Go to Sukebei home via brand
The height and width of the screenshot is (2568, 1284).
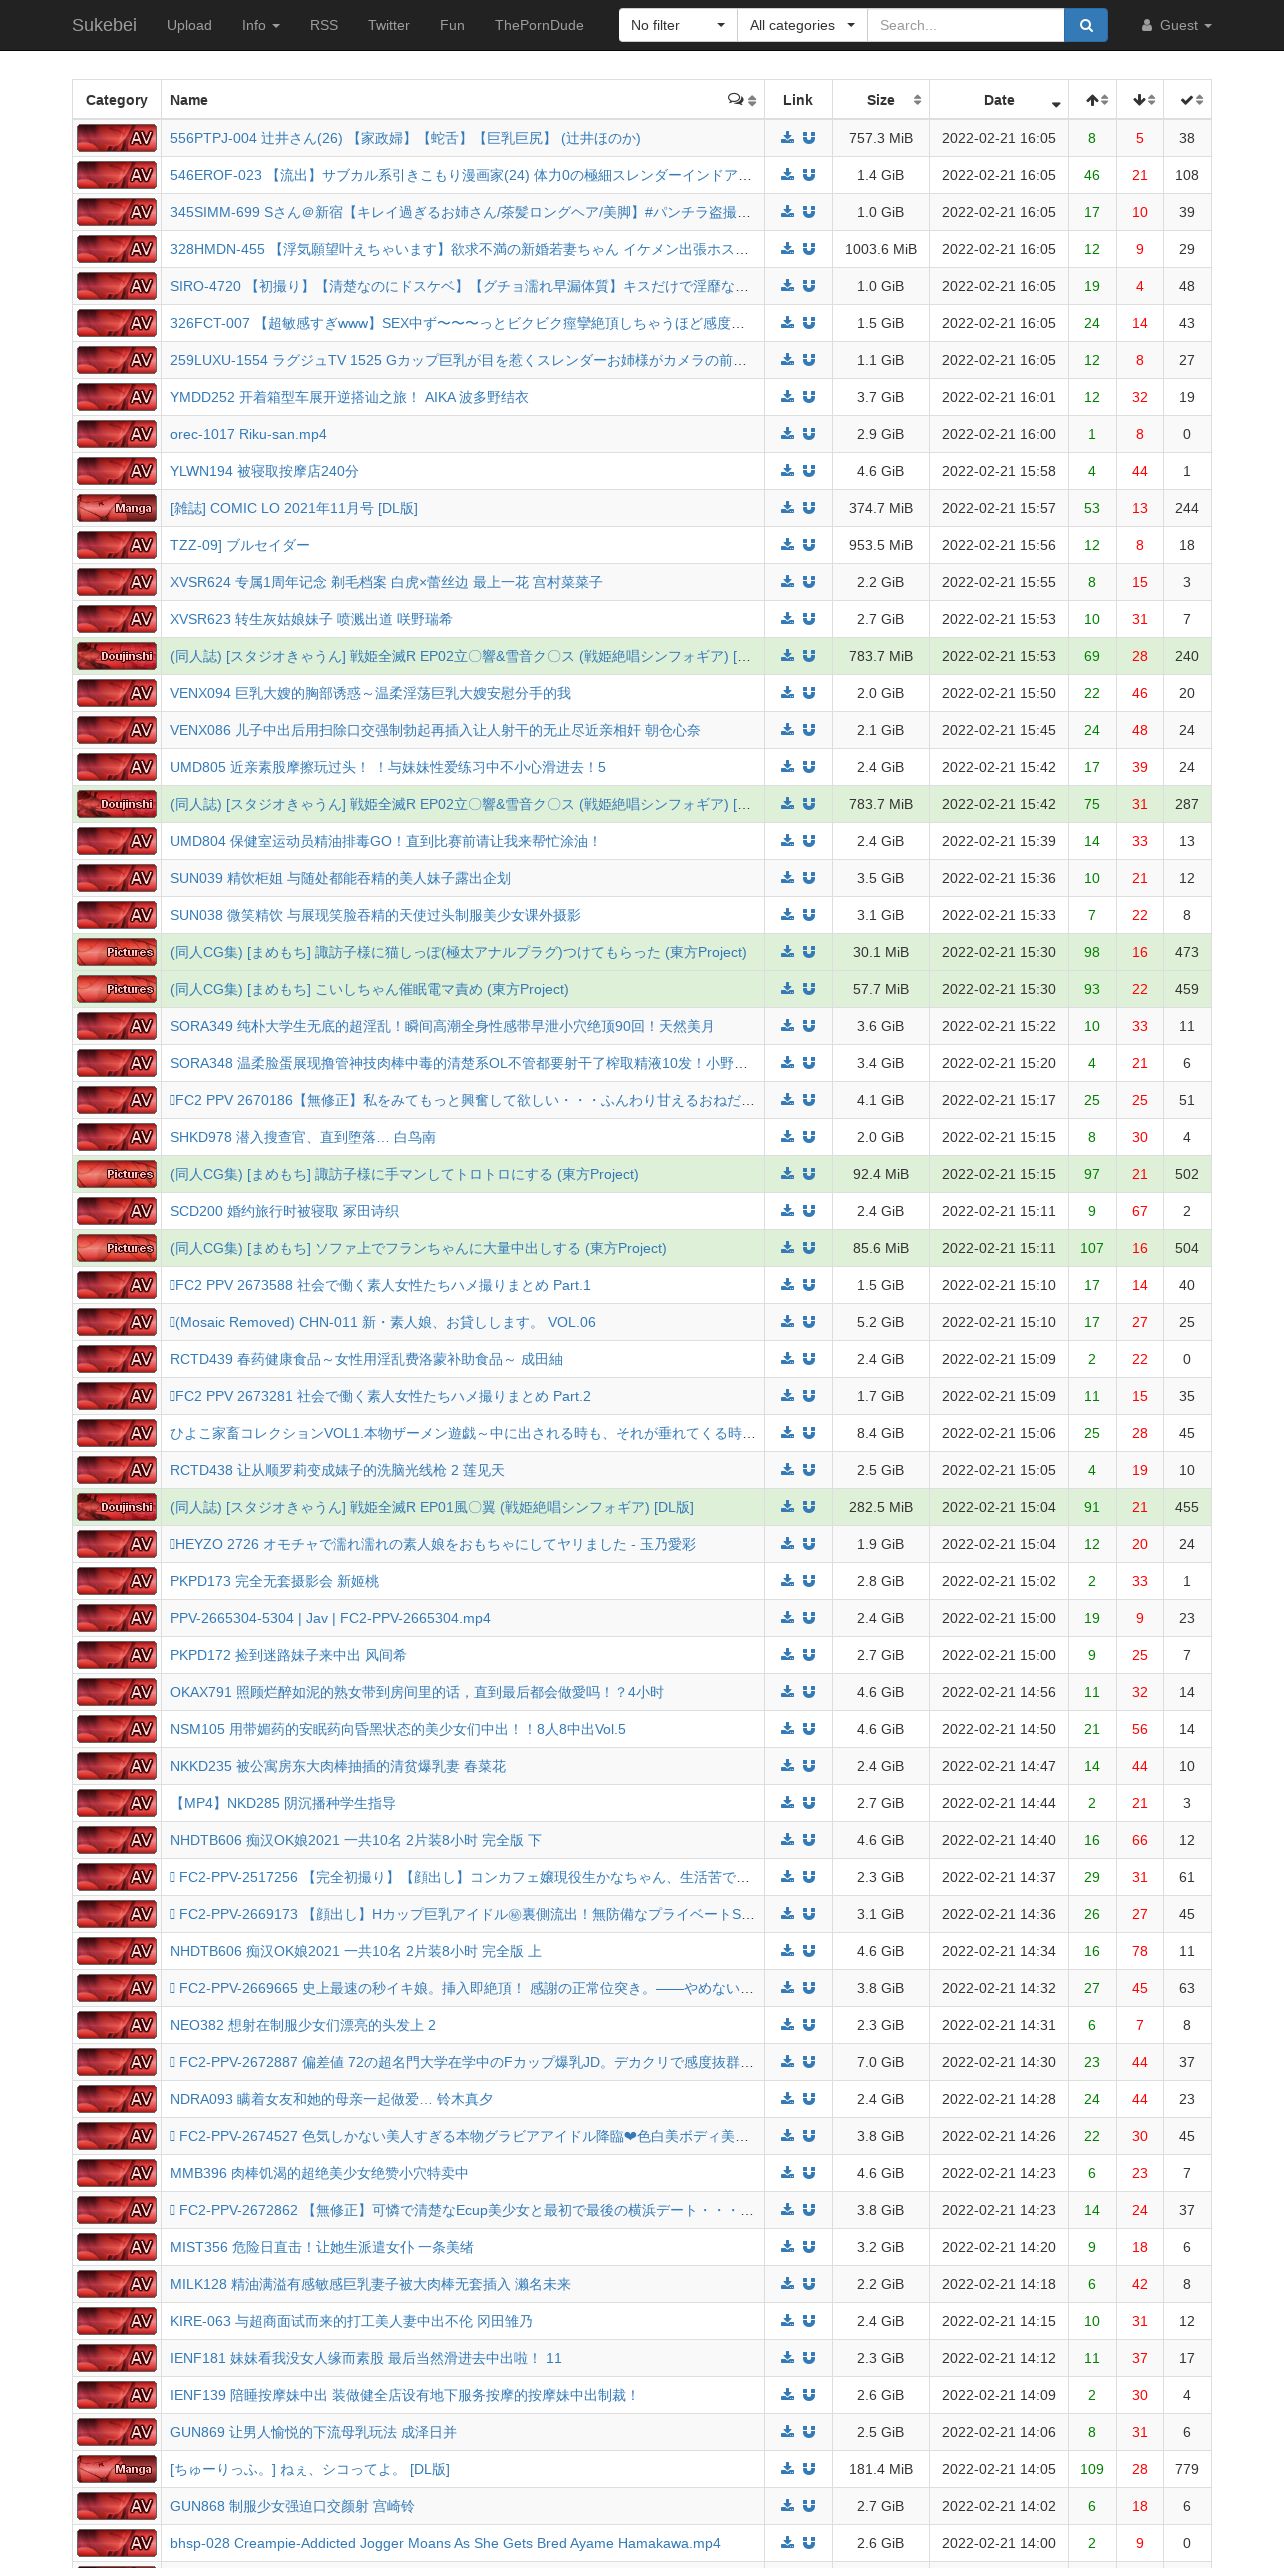pos(104,25)
